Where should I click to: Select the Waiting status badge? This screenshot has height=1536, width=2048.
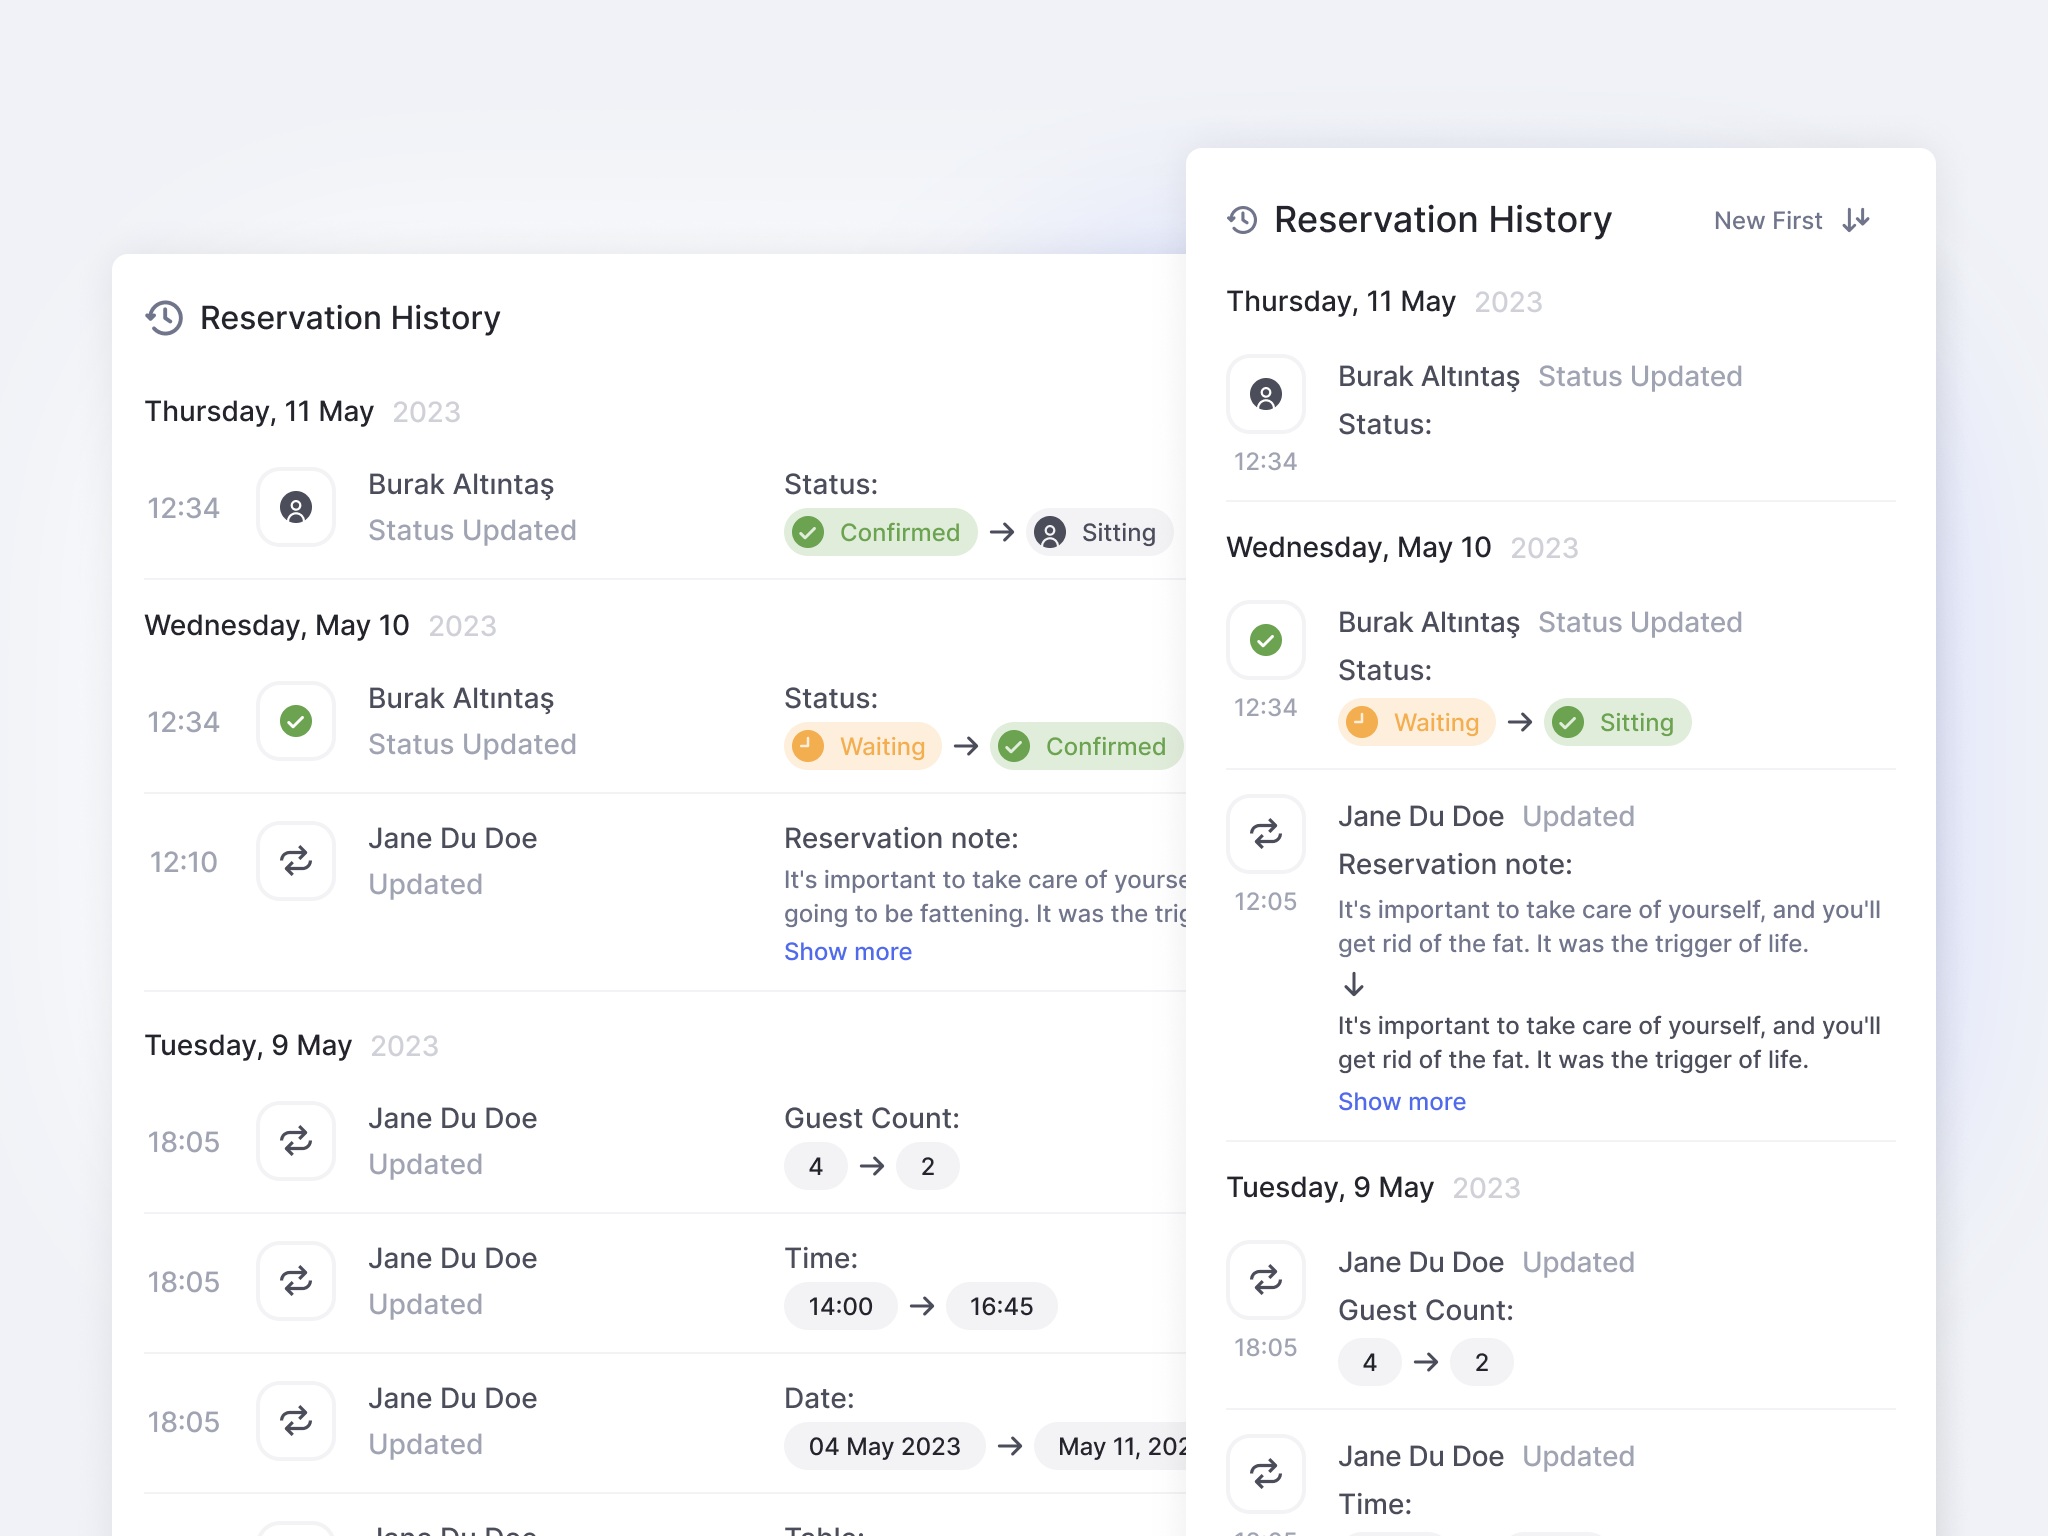tap(862, 746)
